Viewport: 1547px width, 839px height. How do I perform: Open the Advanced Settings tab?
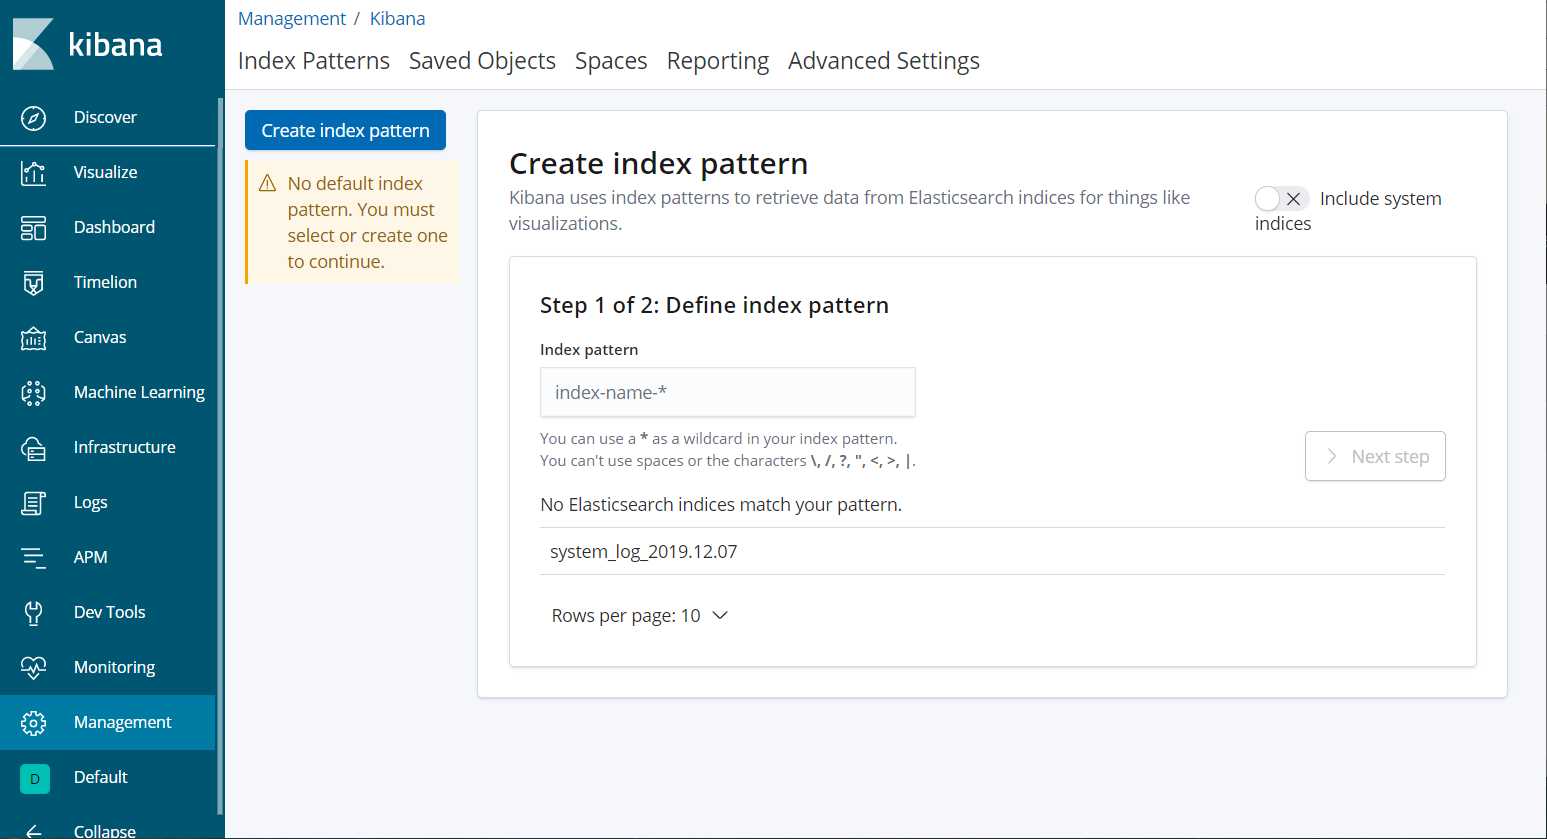(x=884, y=61)
